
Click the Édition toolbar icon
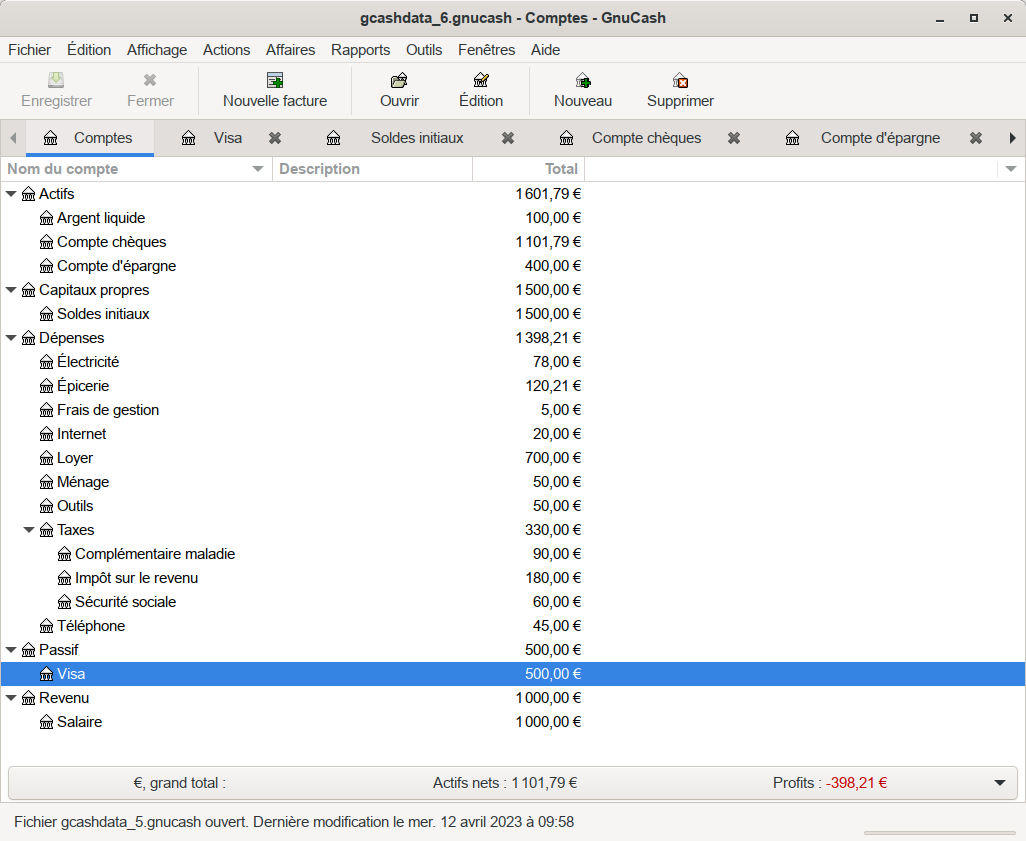pos(481,81)
